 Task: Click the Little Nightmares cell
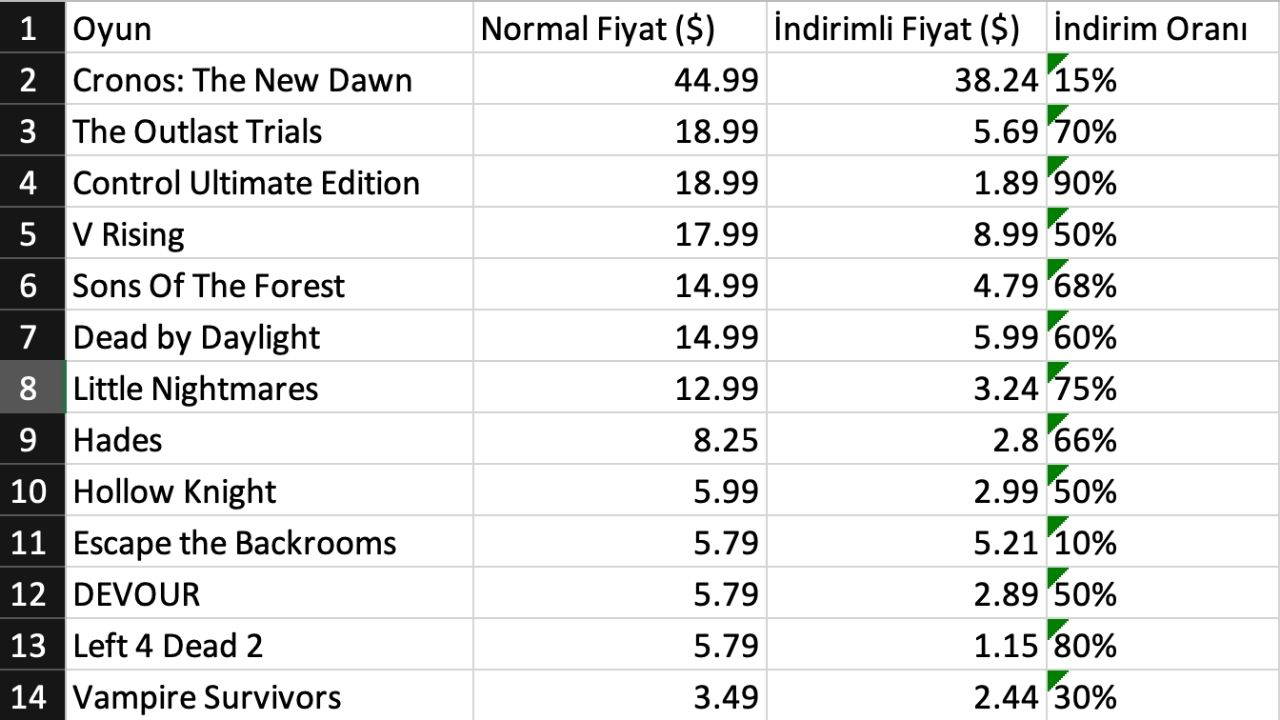(195, 389)
